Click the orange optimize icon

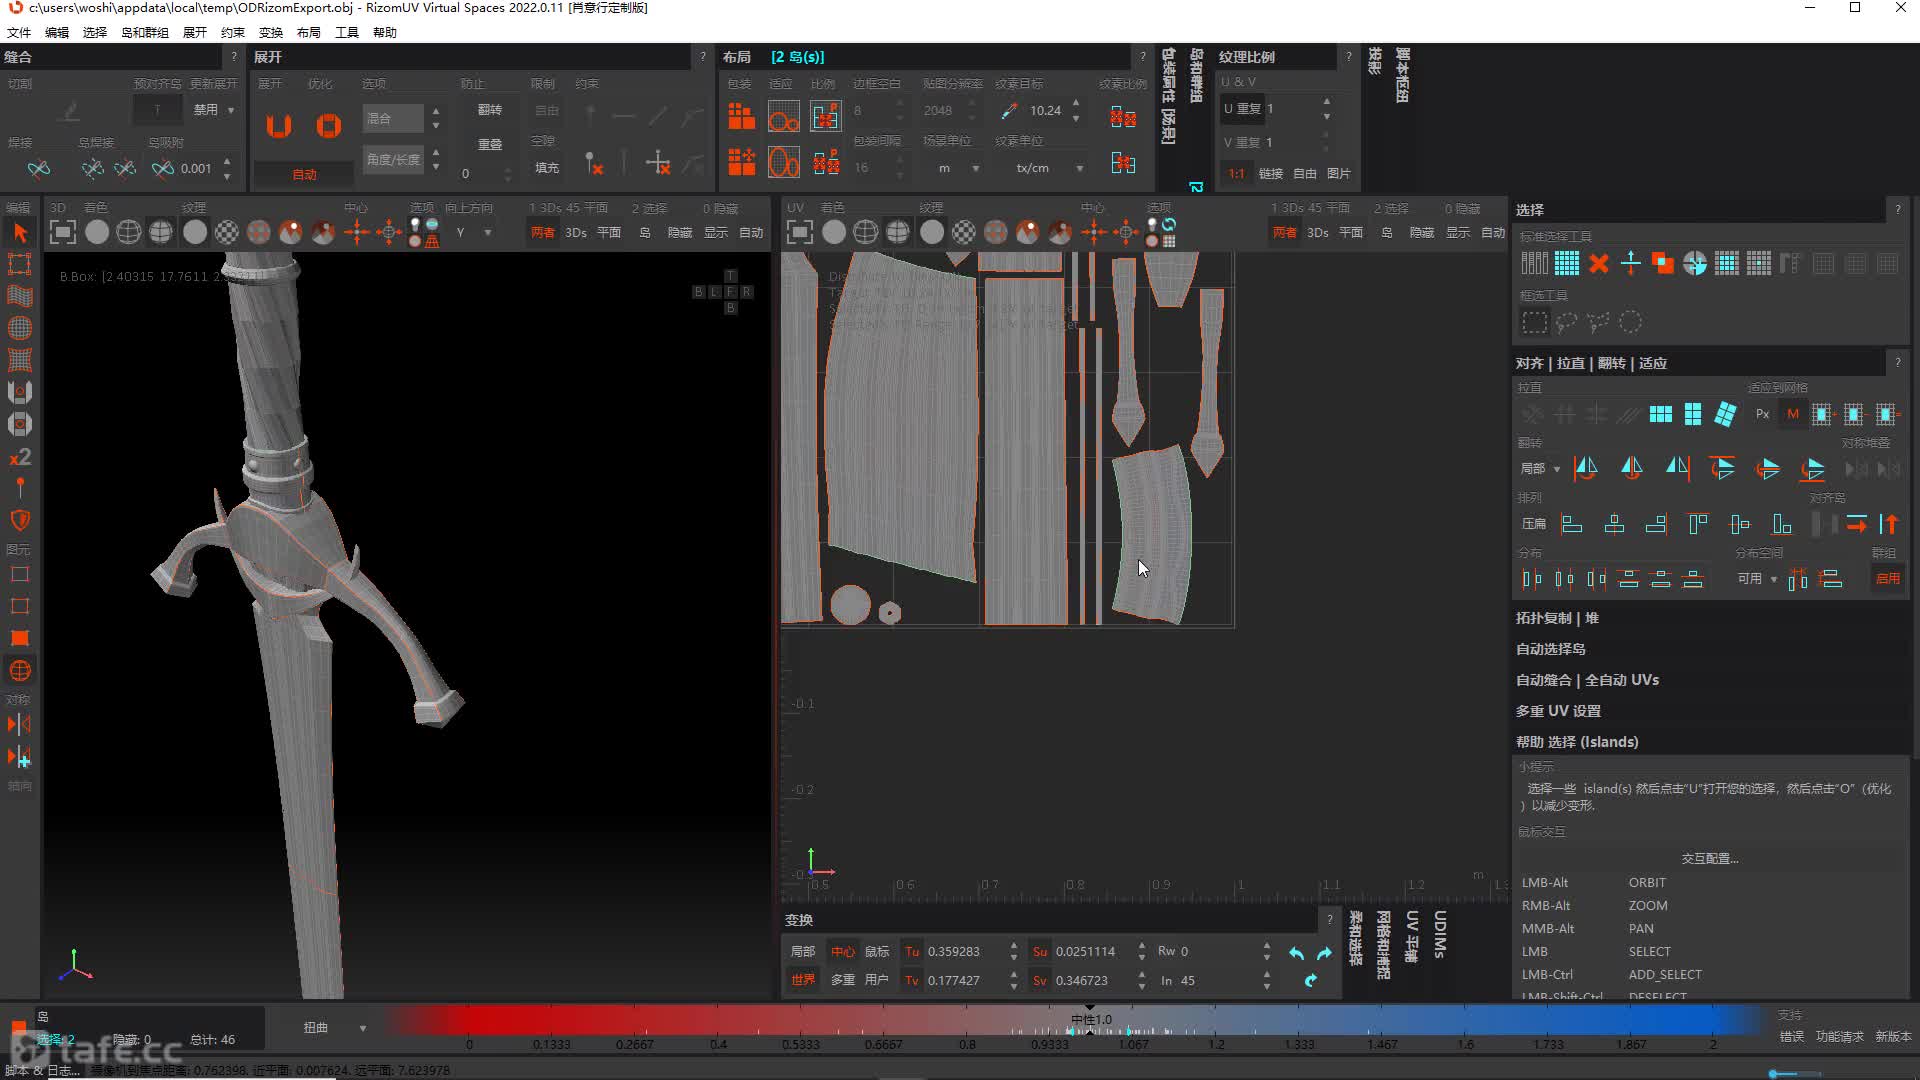point(329,126)
